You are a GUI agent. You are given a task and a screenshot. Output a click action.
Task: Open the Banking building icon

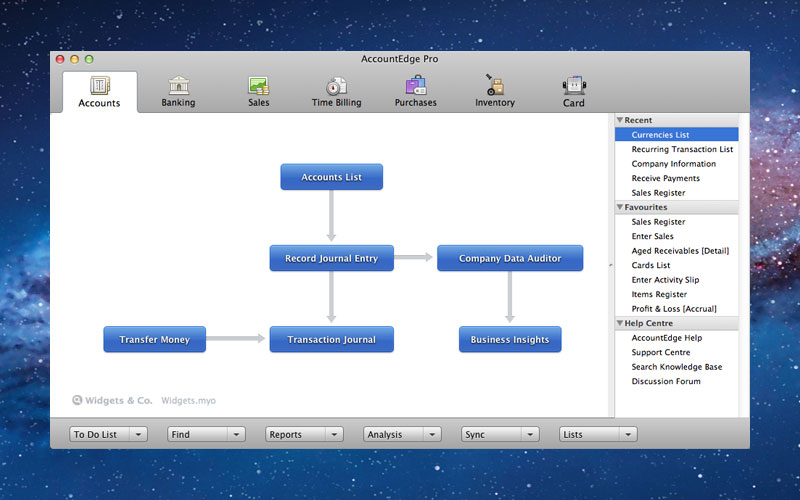point(179,85)
